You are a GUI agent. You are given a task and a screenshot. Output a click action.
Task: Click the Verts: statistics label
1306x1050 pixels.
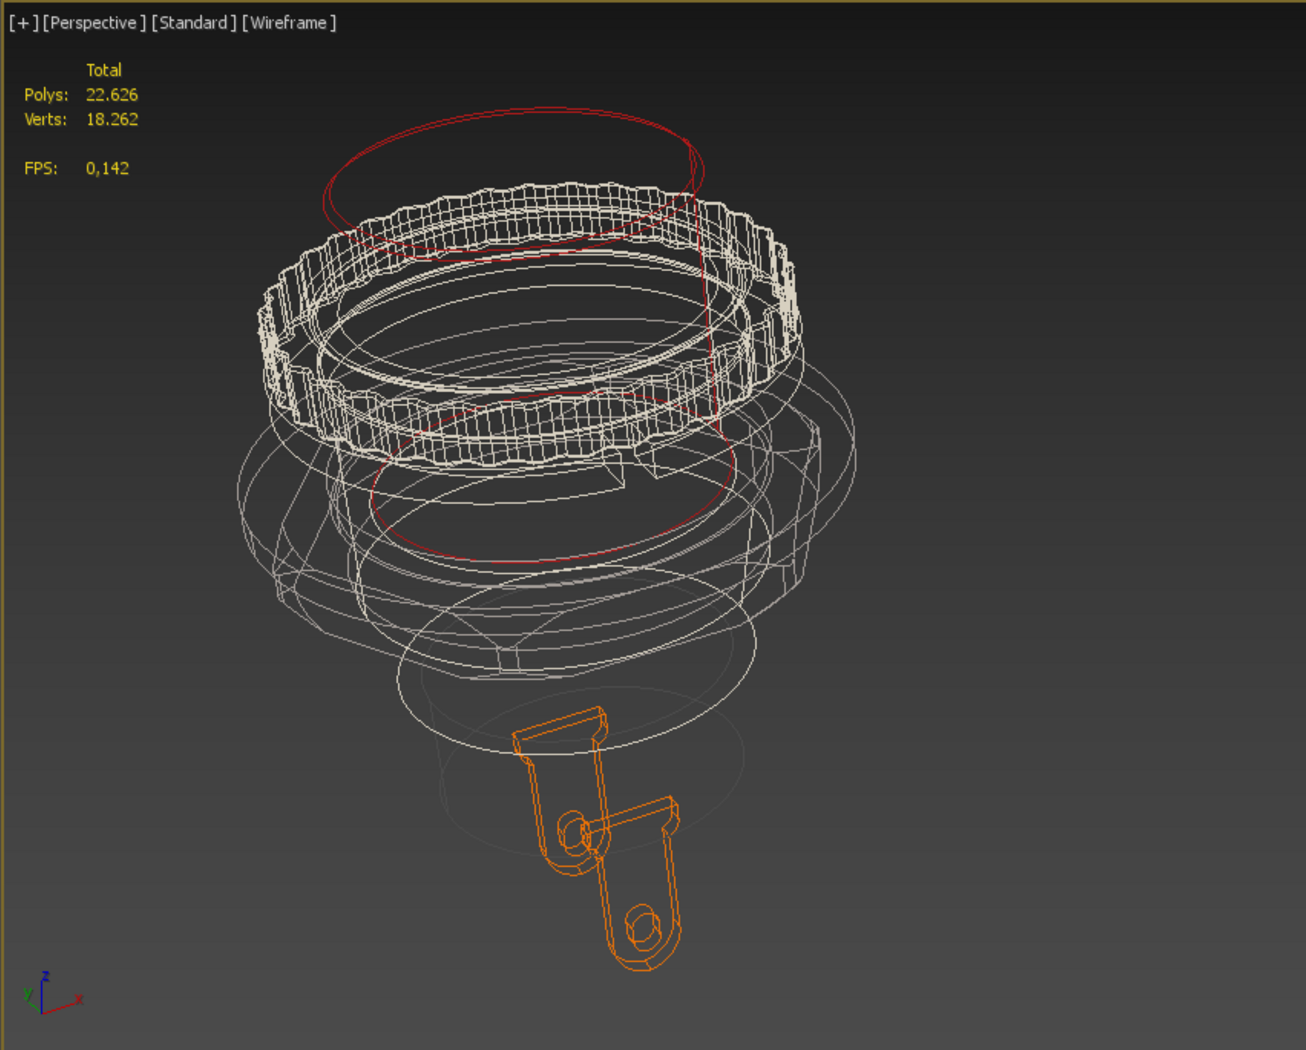coord(45,119)
